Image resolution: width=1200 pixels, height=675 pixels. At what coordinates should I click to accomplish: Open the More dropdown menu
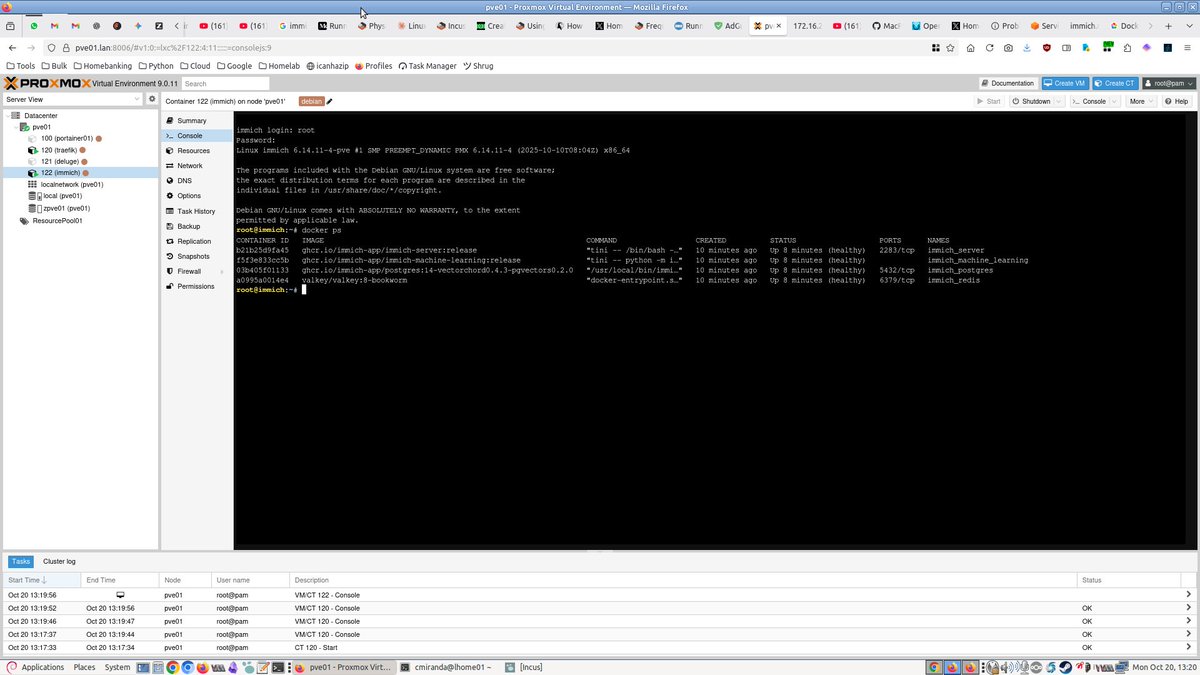(x=1140, y=101)
